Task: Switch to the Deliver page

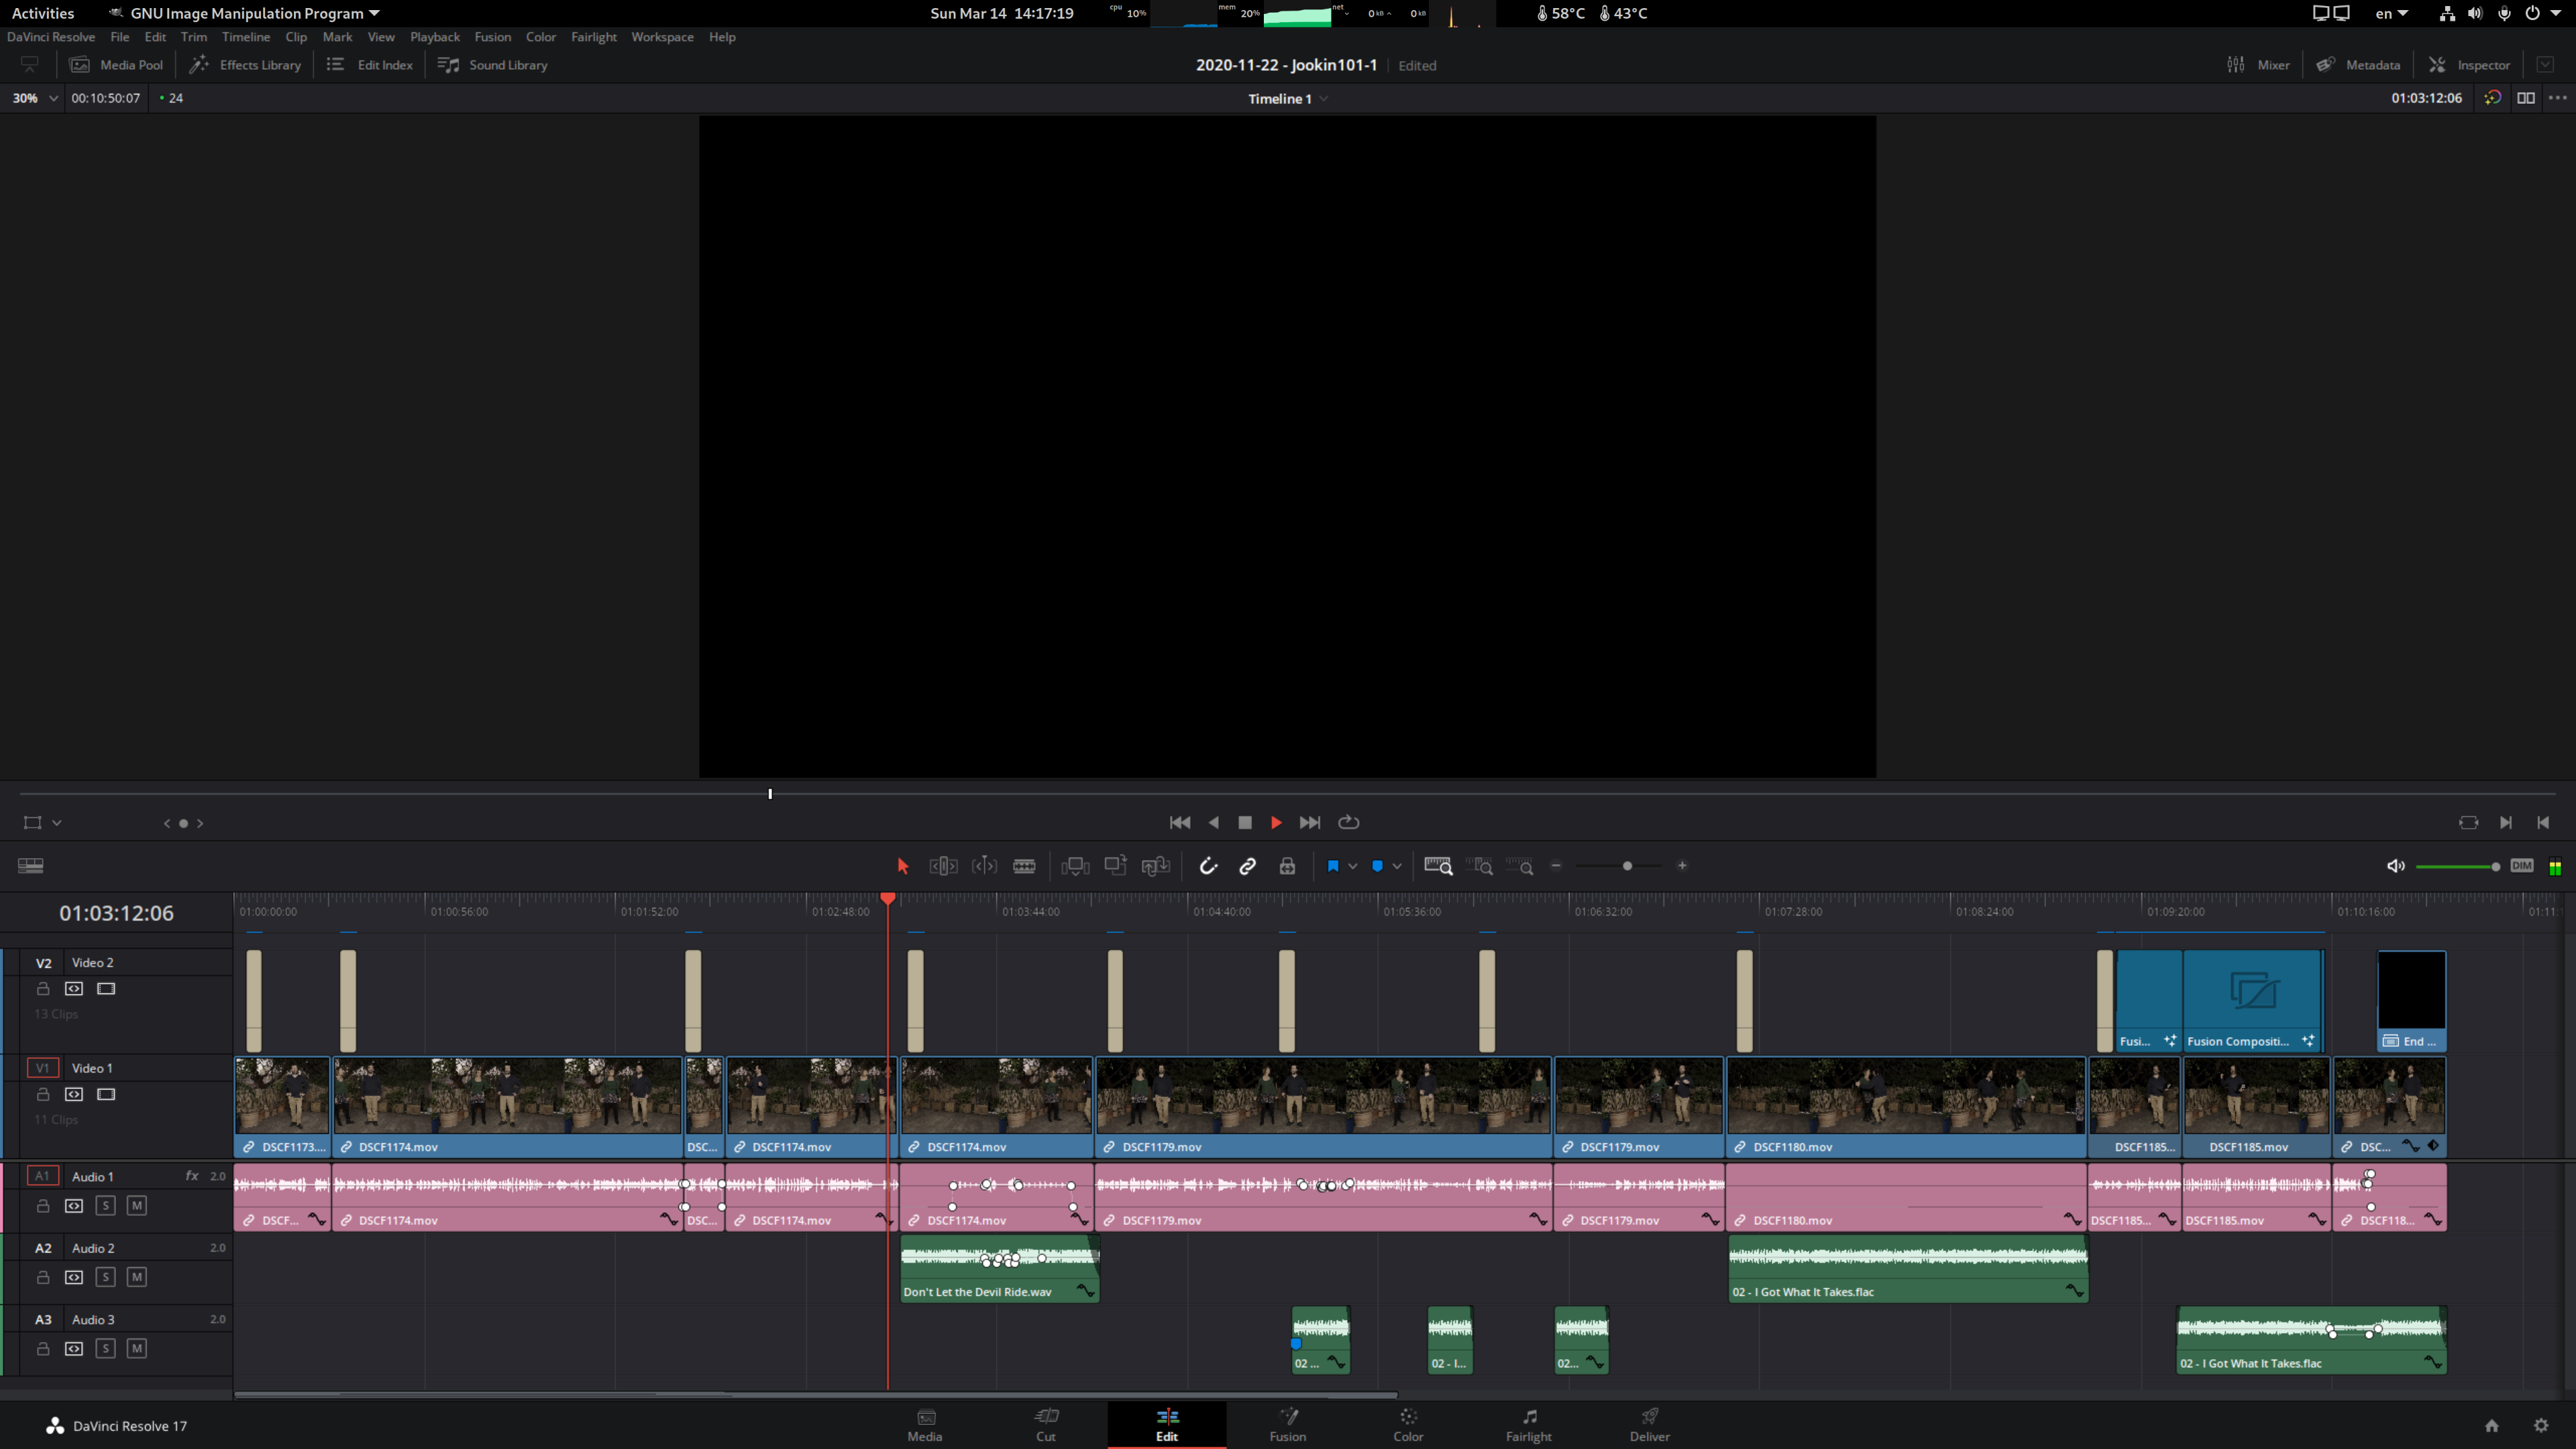Action: [1649, 1425]
